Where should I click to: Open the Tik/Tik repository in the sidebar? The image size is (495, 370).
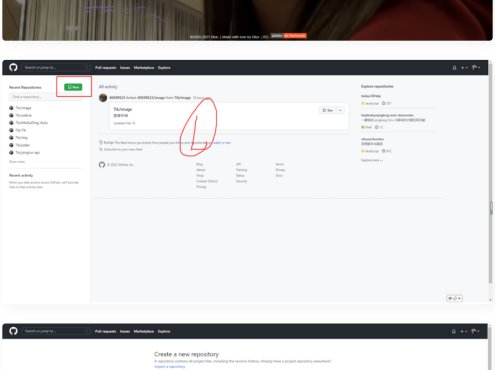tap(21, 130)
